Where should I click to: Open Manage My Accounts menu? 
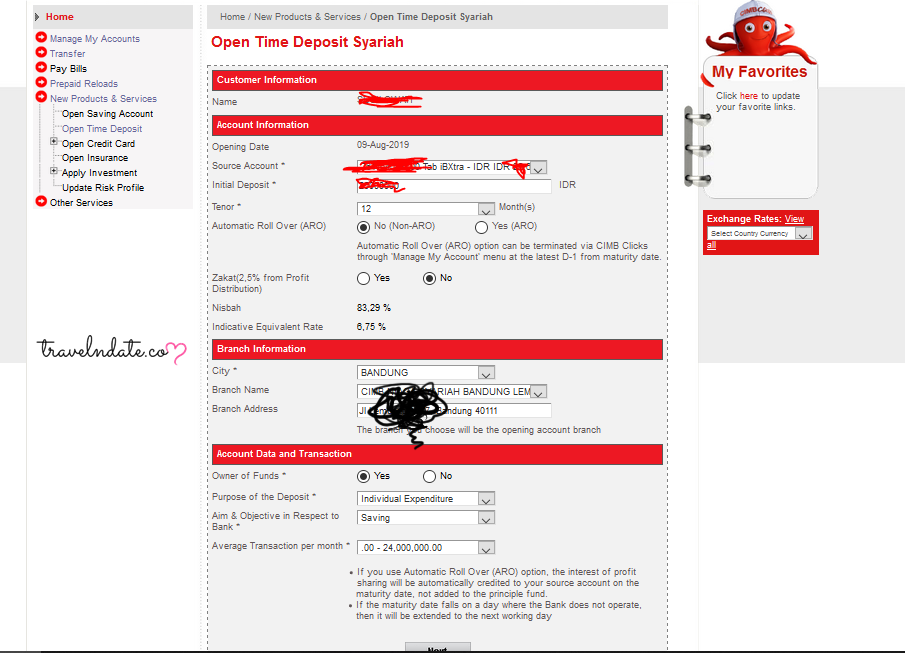pos(95,39)
